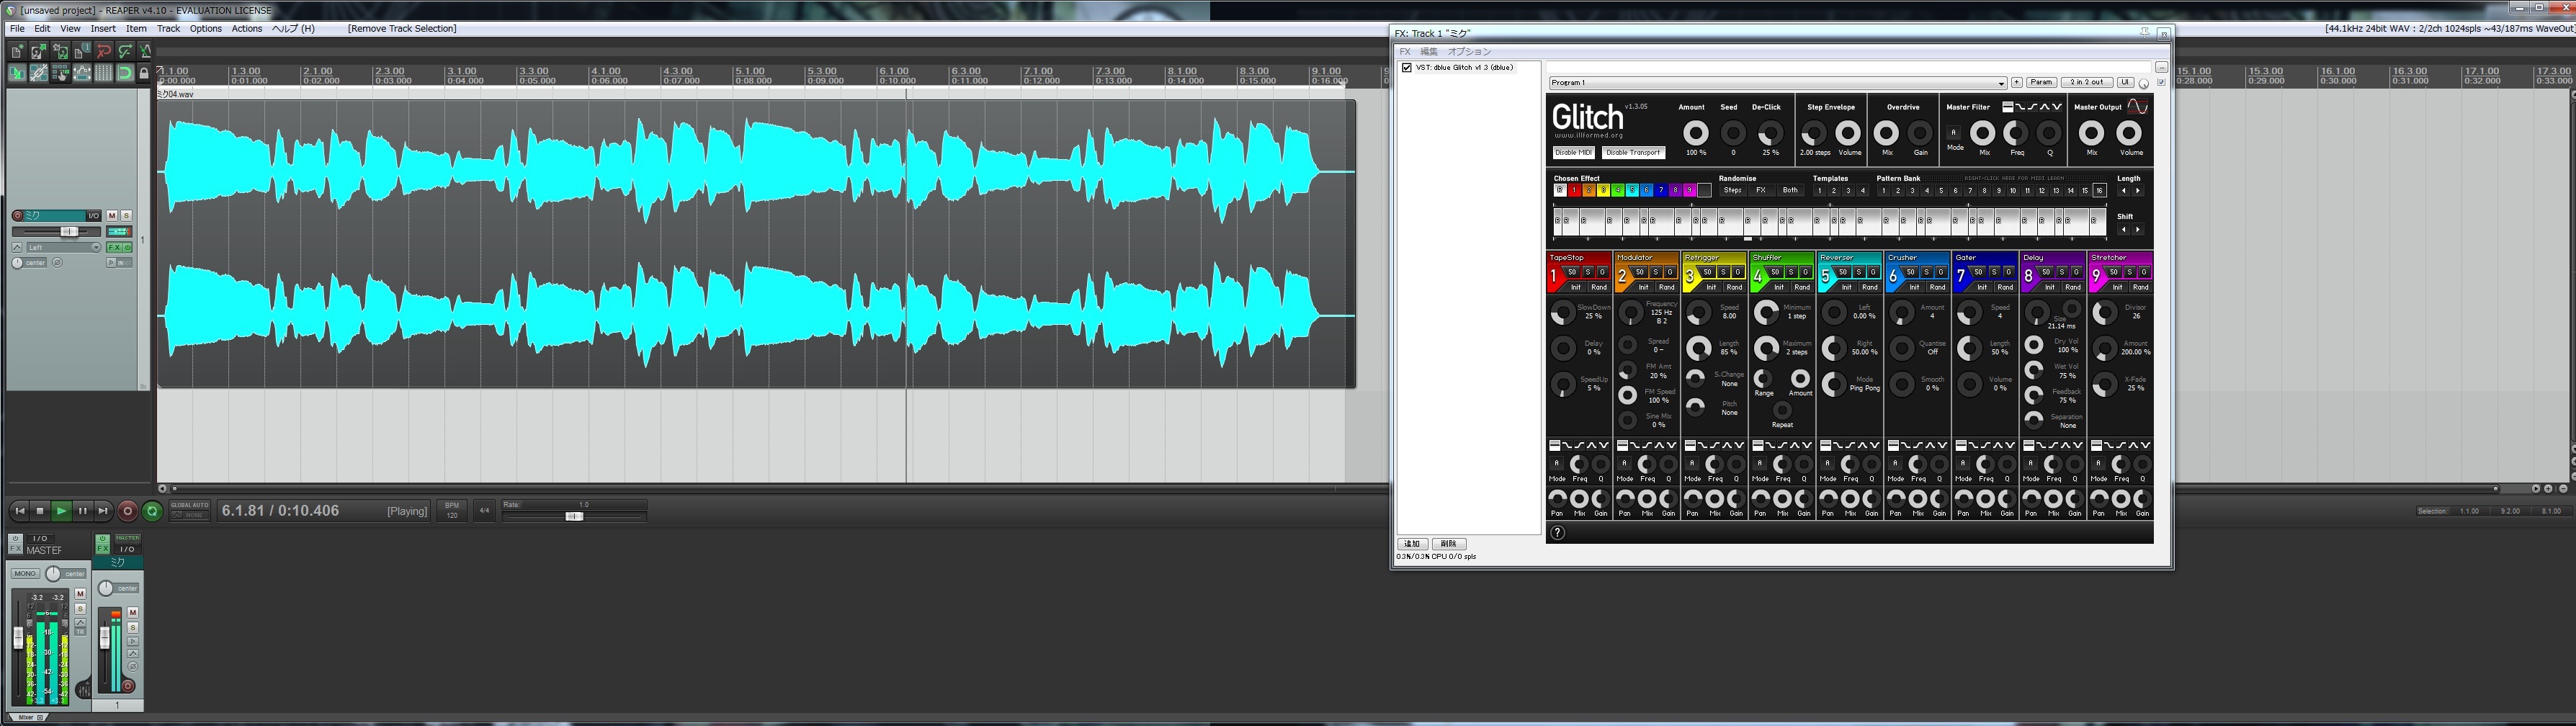Image resolution: width=2576 pixels, height=726 pixels.
Task: Toggle the ripple editing toolbar icon
Action: point(60,73)
